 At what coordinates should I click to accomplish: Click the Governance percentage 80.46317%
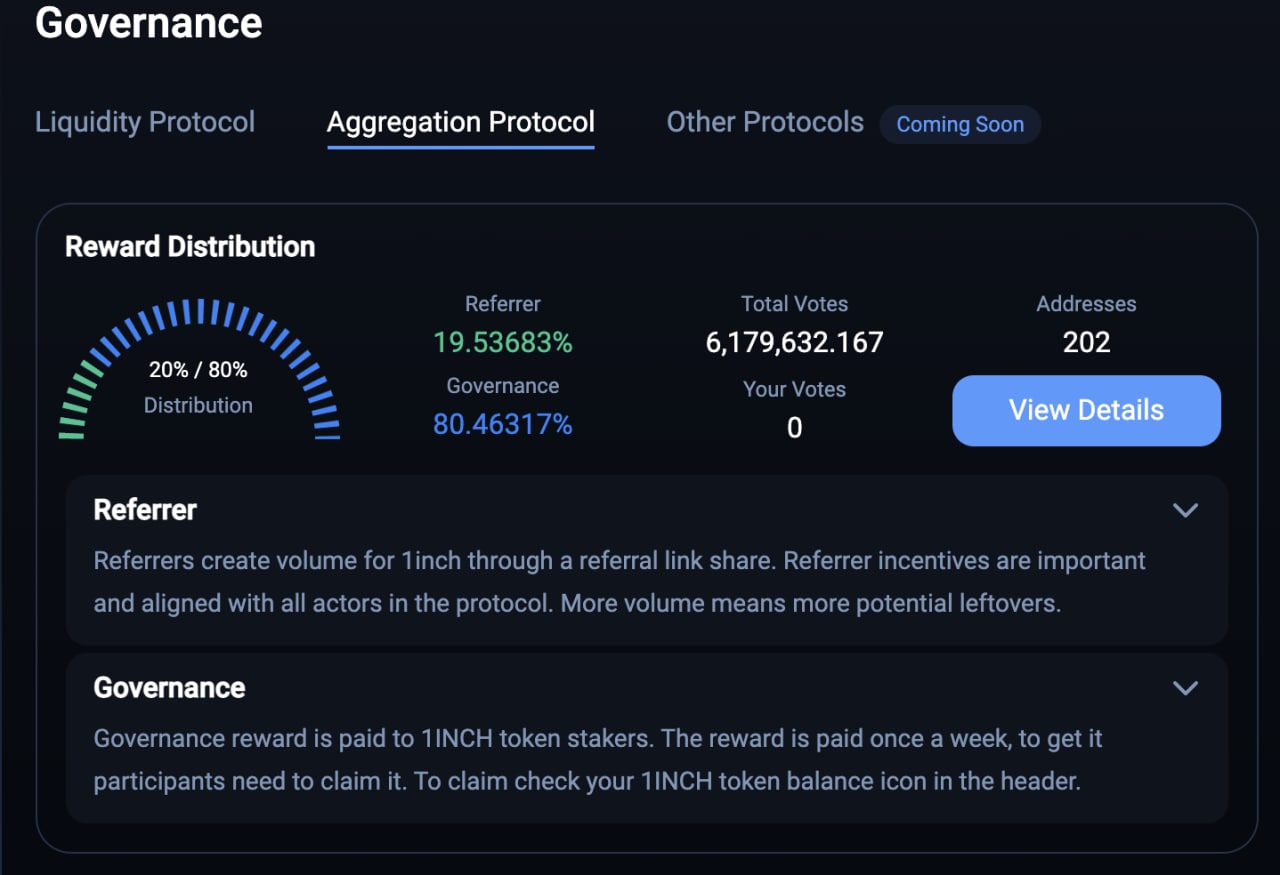point(503,425)
